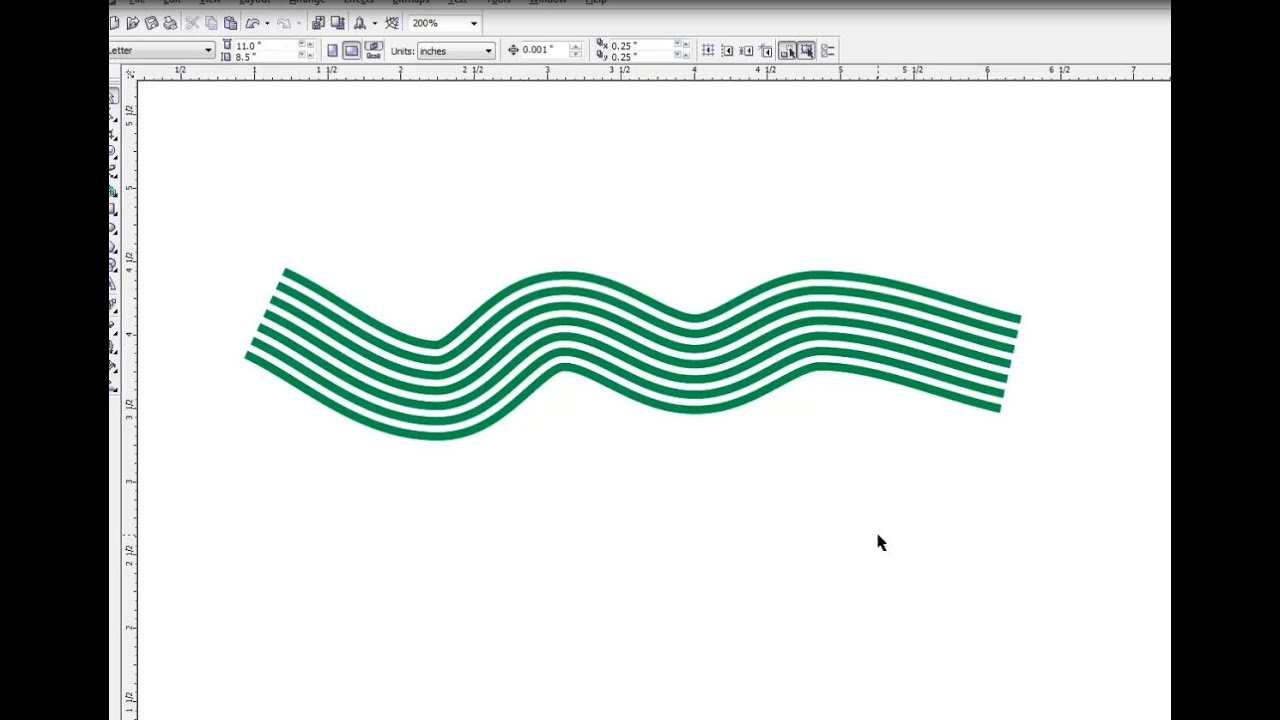Toggle Draw Complex Objects when moving
The width and height of the screenshot is (1280, 720).
pyautogui.click(x=787, y=50)
